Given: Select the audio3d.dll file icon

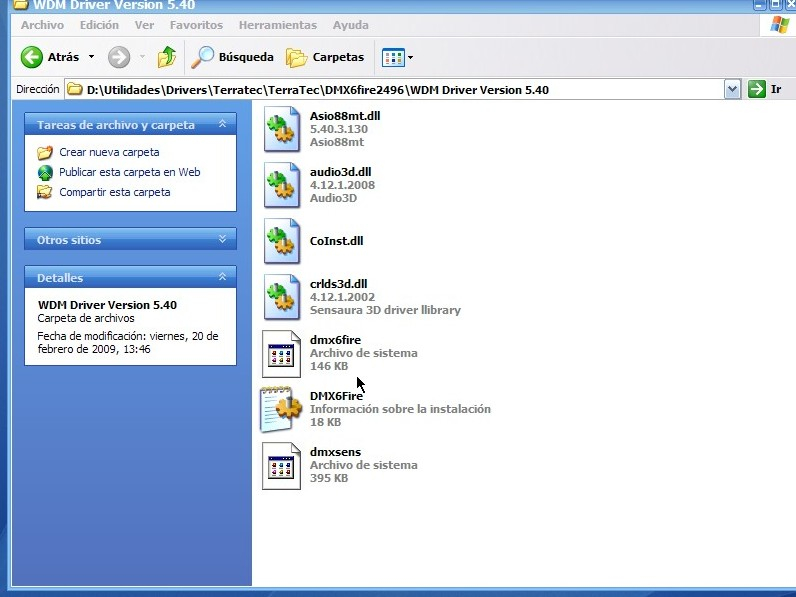Looking at the screenshot, I should (281, 185).
